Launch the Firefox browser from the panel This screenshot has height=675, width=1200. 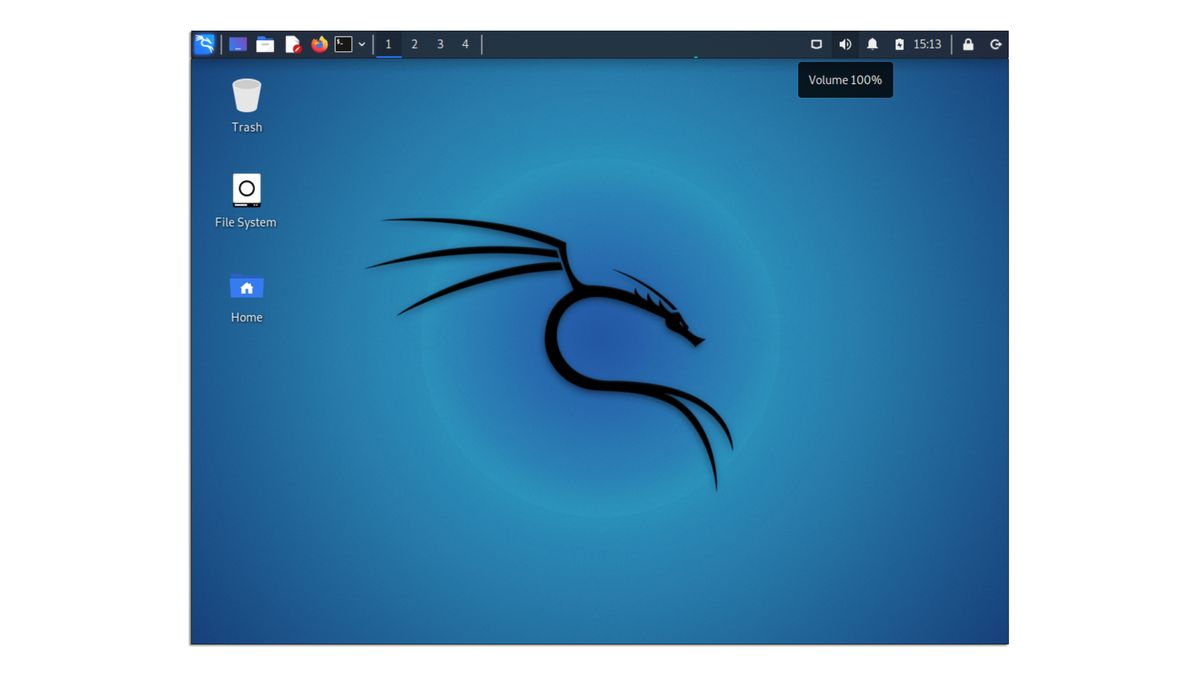pyautogui.click(x=318, y=43)
